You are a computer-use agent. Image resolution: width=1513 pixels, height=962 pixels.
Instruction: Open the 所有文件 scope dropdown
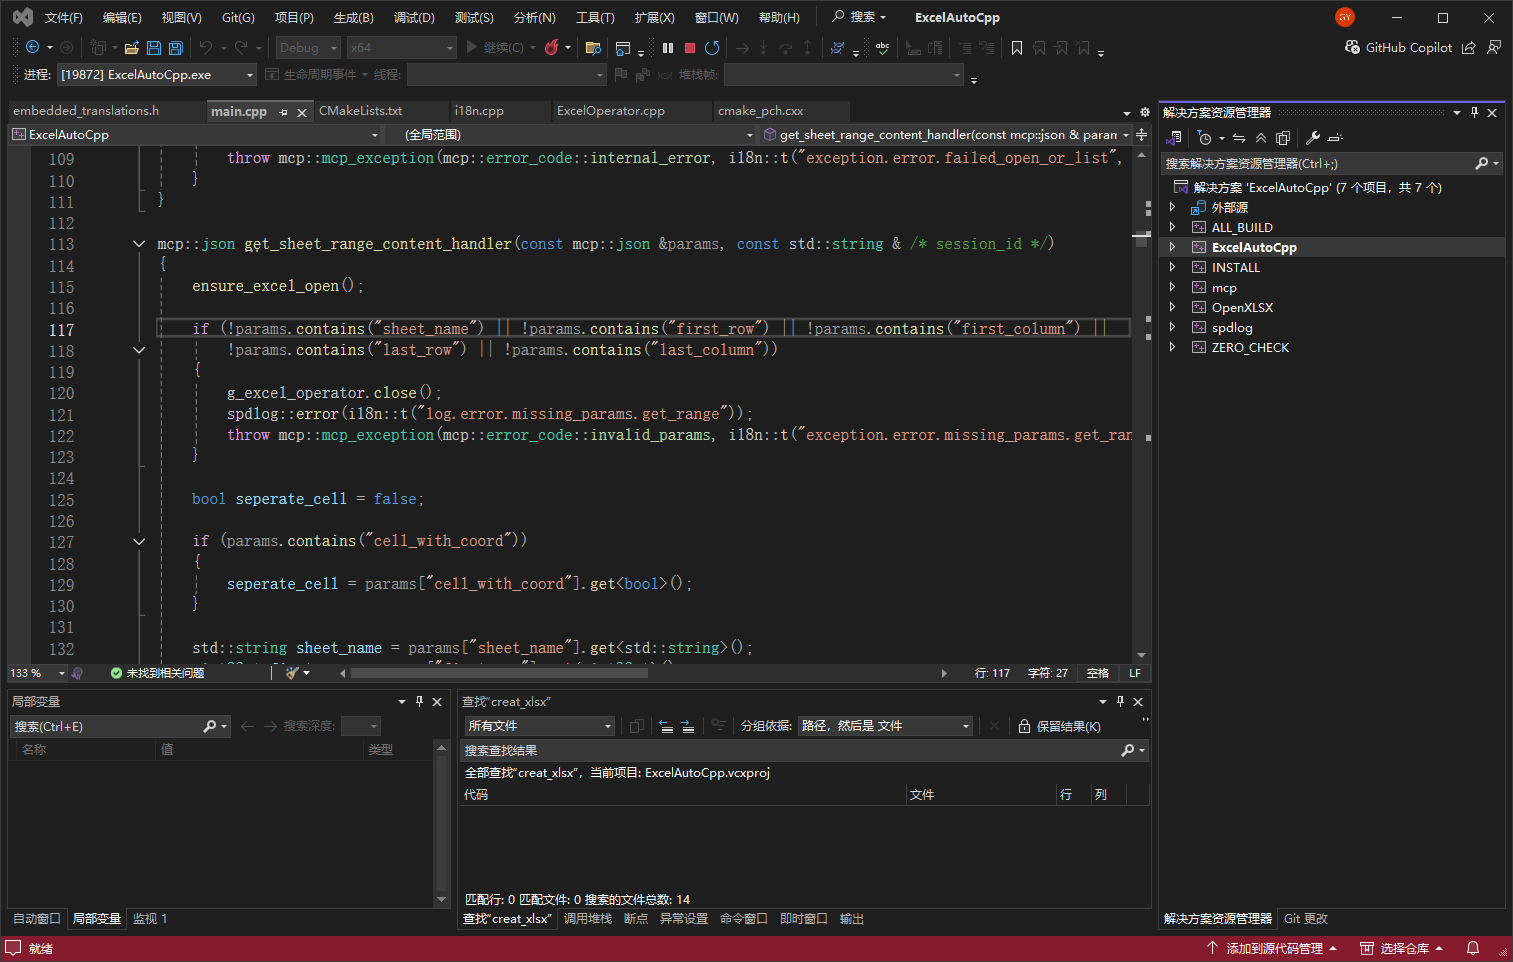pyautogui.click(x=539, y=726)
